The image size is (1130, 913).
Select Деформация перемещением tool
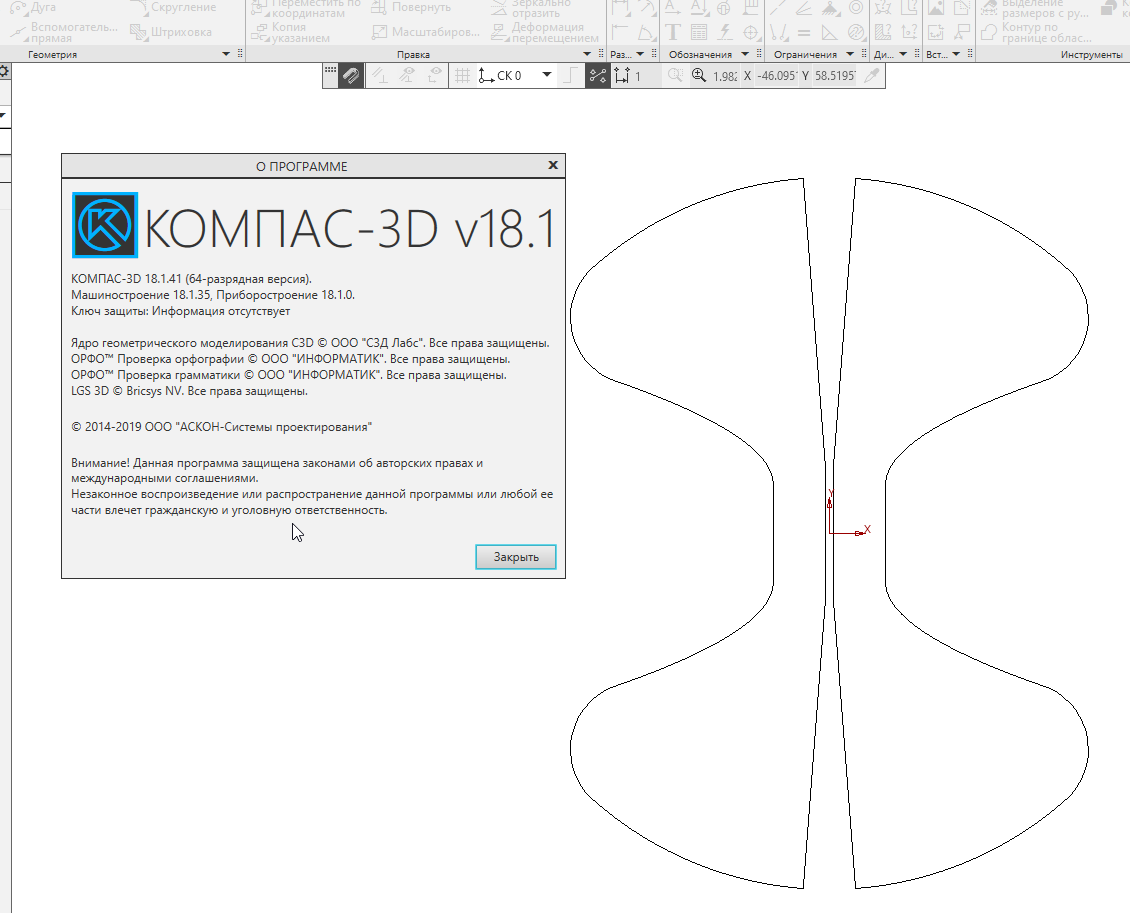[545, 32]
